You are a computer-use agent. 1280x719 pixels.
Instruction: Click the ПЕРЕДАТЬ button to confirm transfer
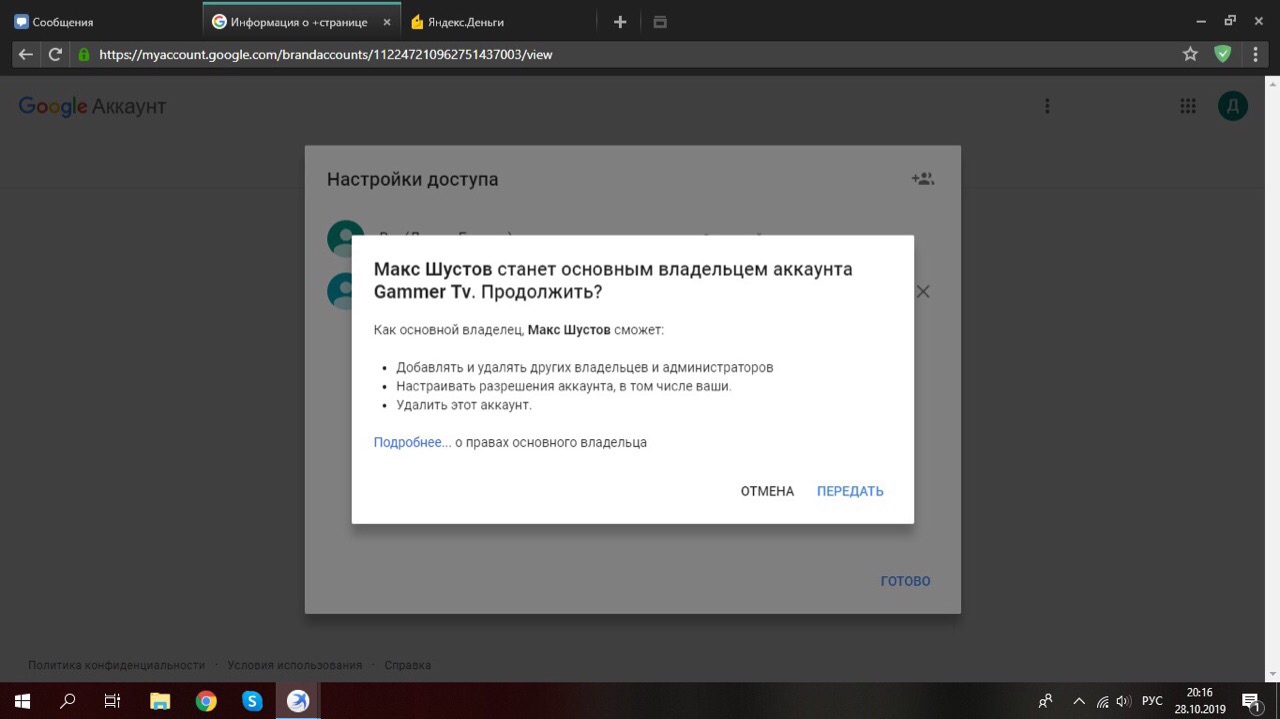(850, 491)
